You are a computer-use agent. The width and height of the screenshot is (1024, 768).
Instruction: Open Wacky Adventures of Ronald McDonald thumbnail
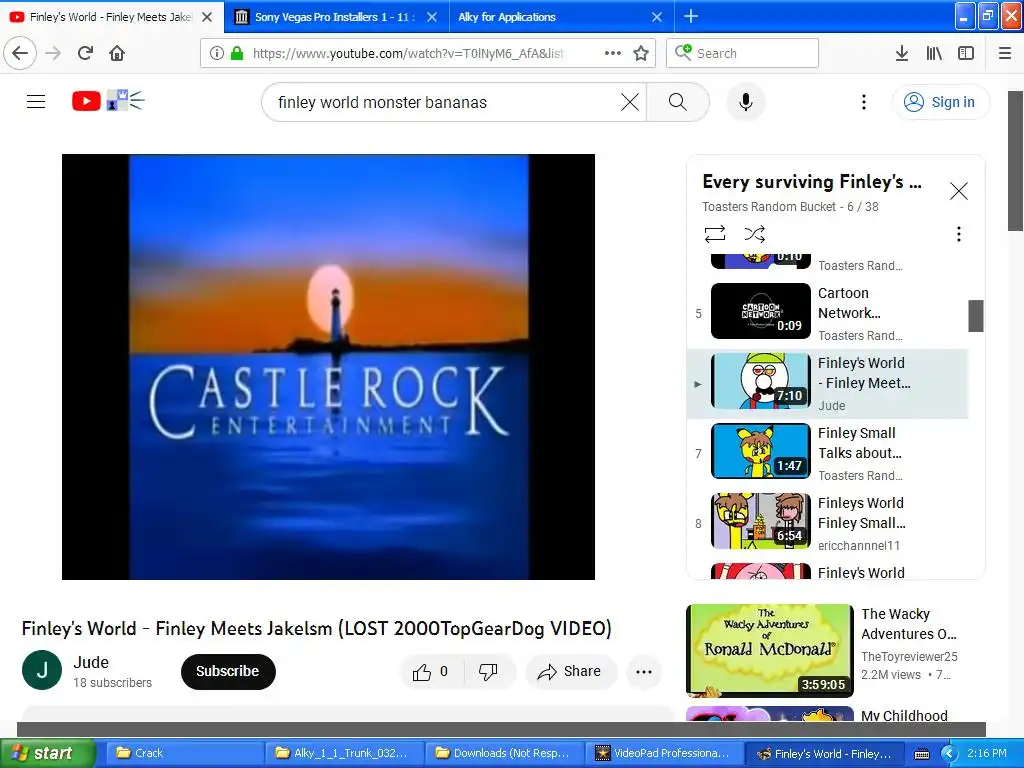(x=770, y=650)
